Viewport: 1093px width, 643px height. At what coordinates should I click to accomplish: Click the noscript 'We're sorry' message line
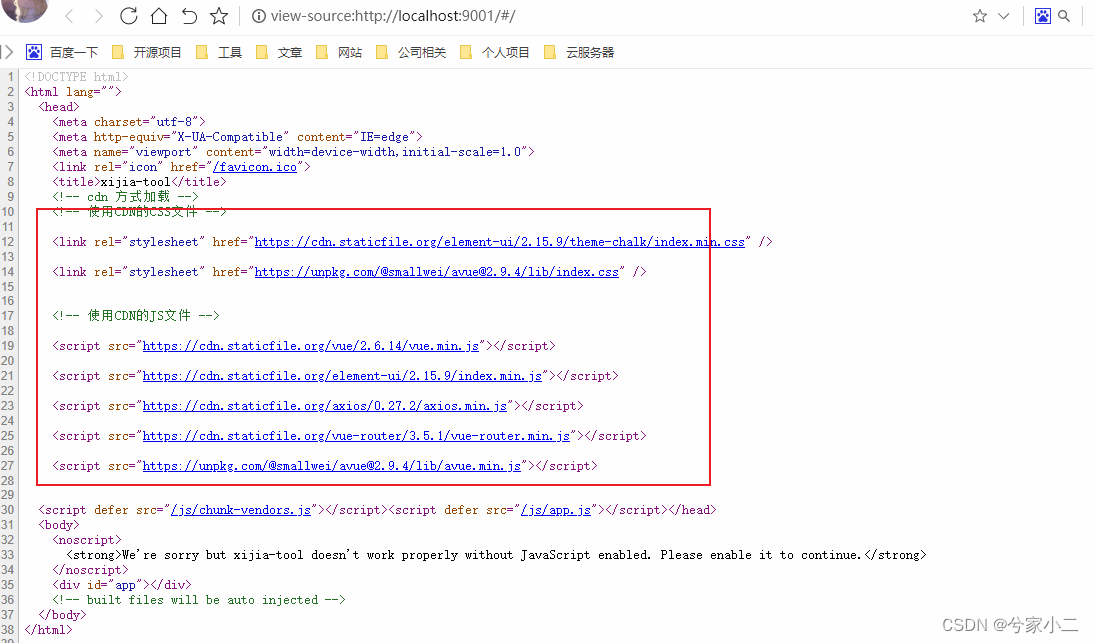coord(496,555)
